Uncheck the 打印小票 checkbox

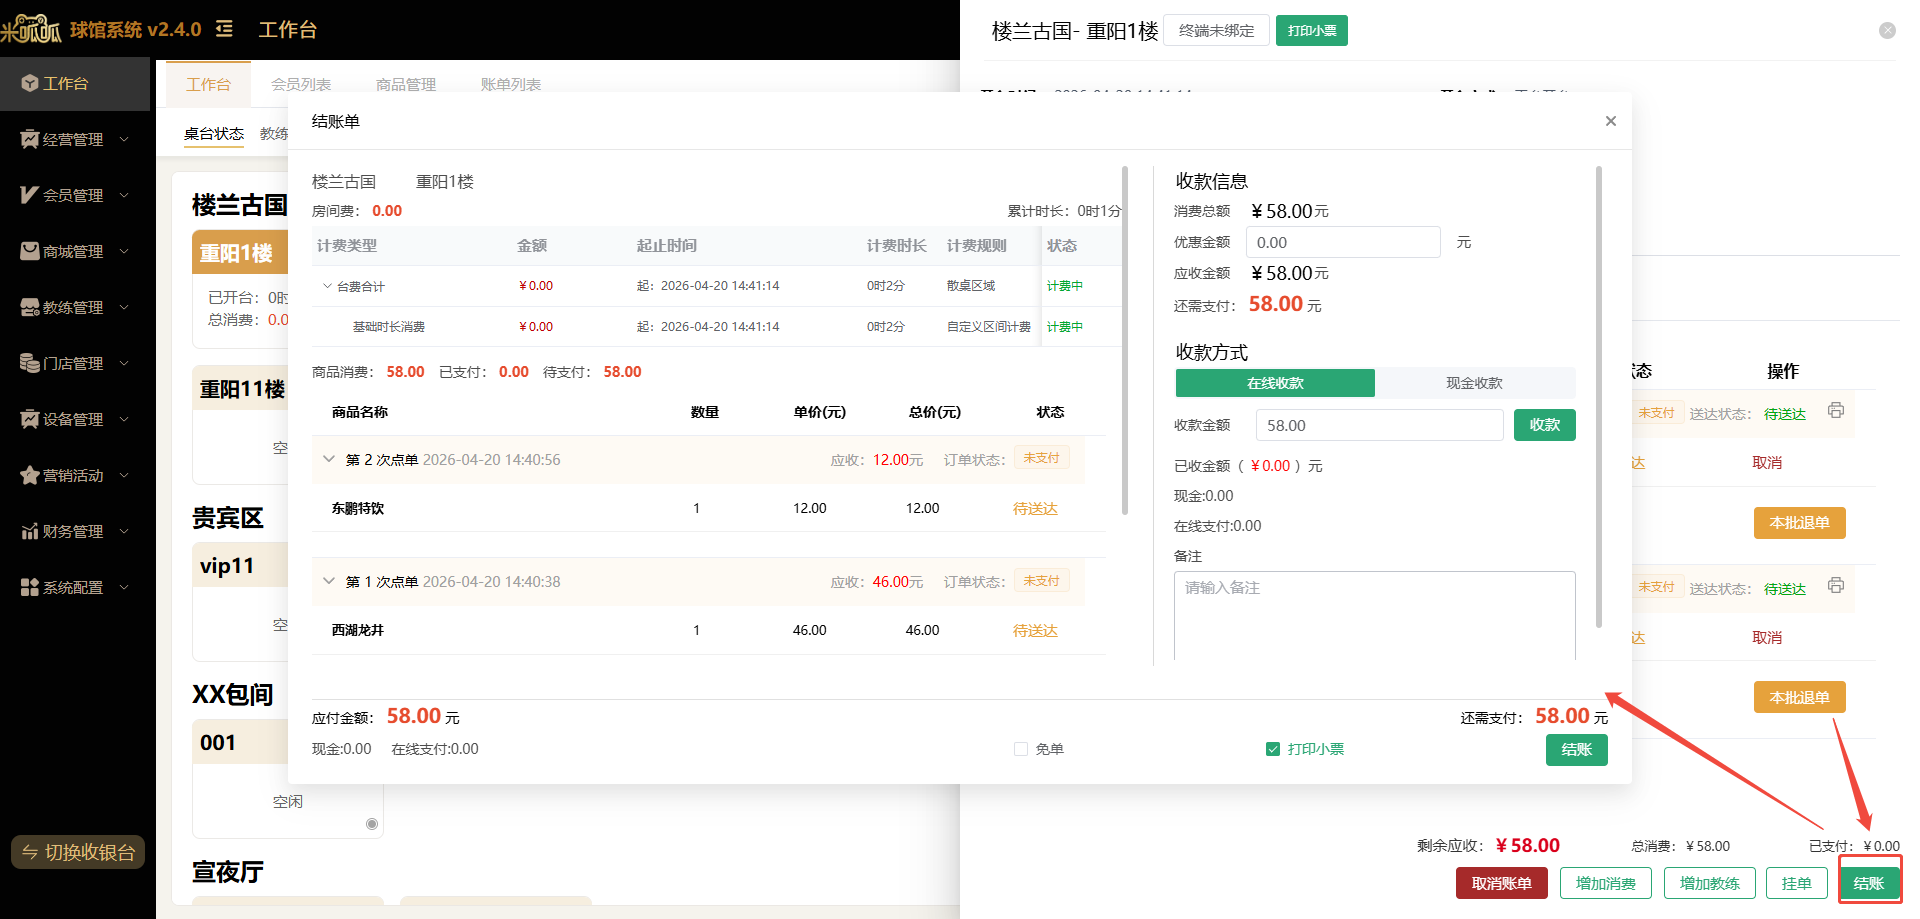coord(1273,749)
